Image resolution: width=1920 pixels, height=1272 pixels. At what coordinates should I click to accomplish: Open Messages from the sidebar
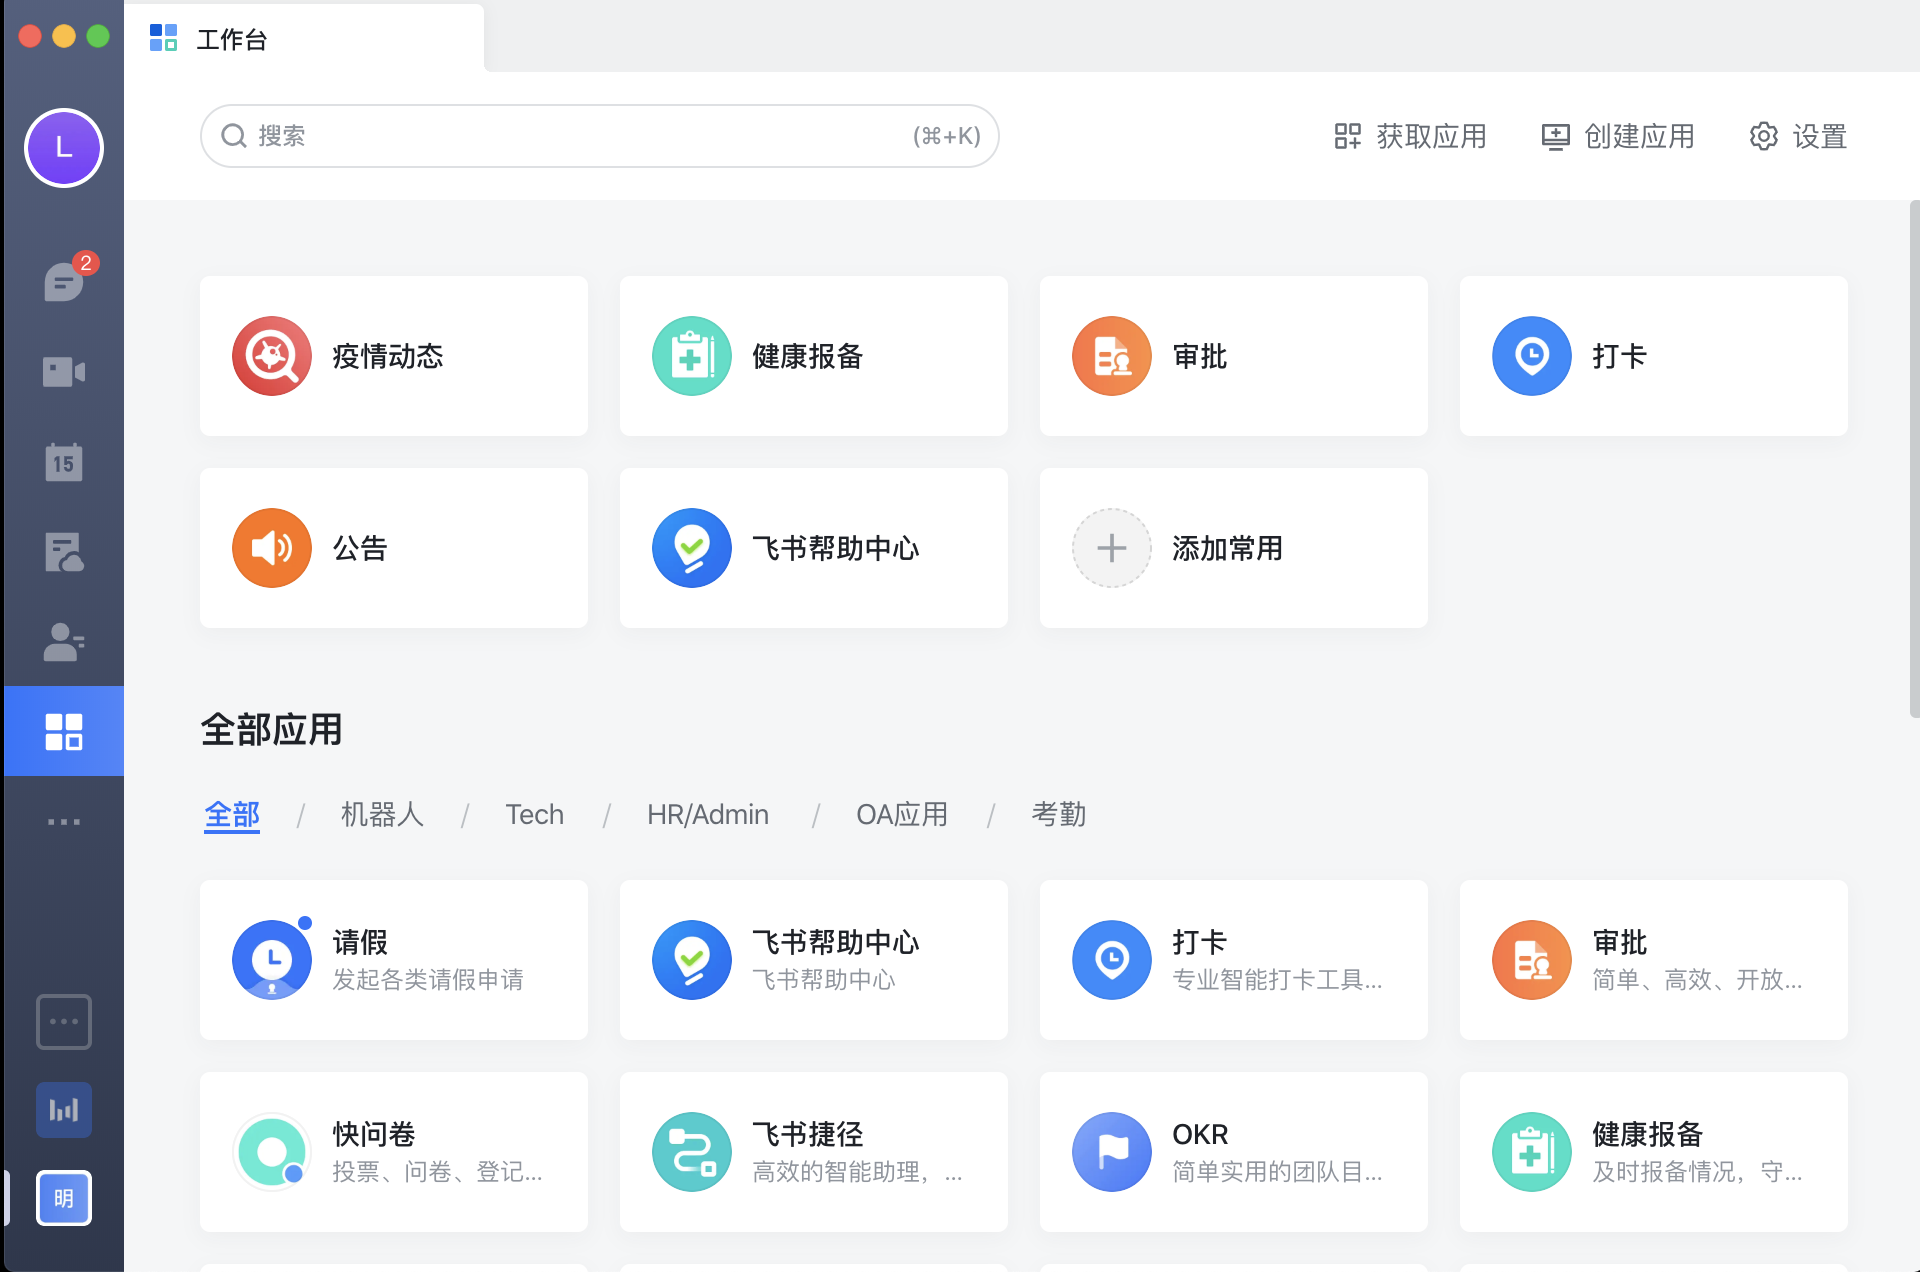tap(64, 281)
